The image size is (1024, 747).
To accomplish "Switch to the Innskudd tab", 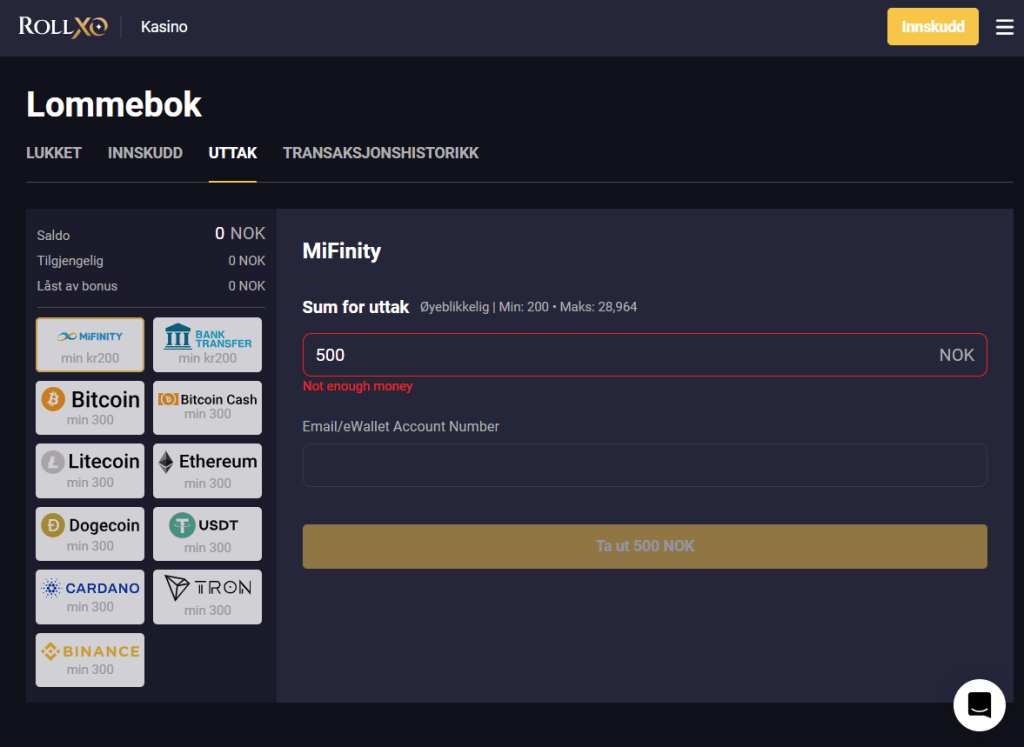I will pyautogui.click(x=145, y=153).
